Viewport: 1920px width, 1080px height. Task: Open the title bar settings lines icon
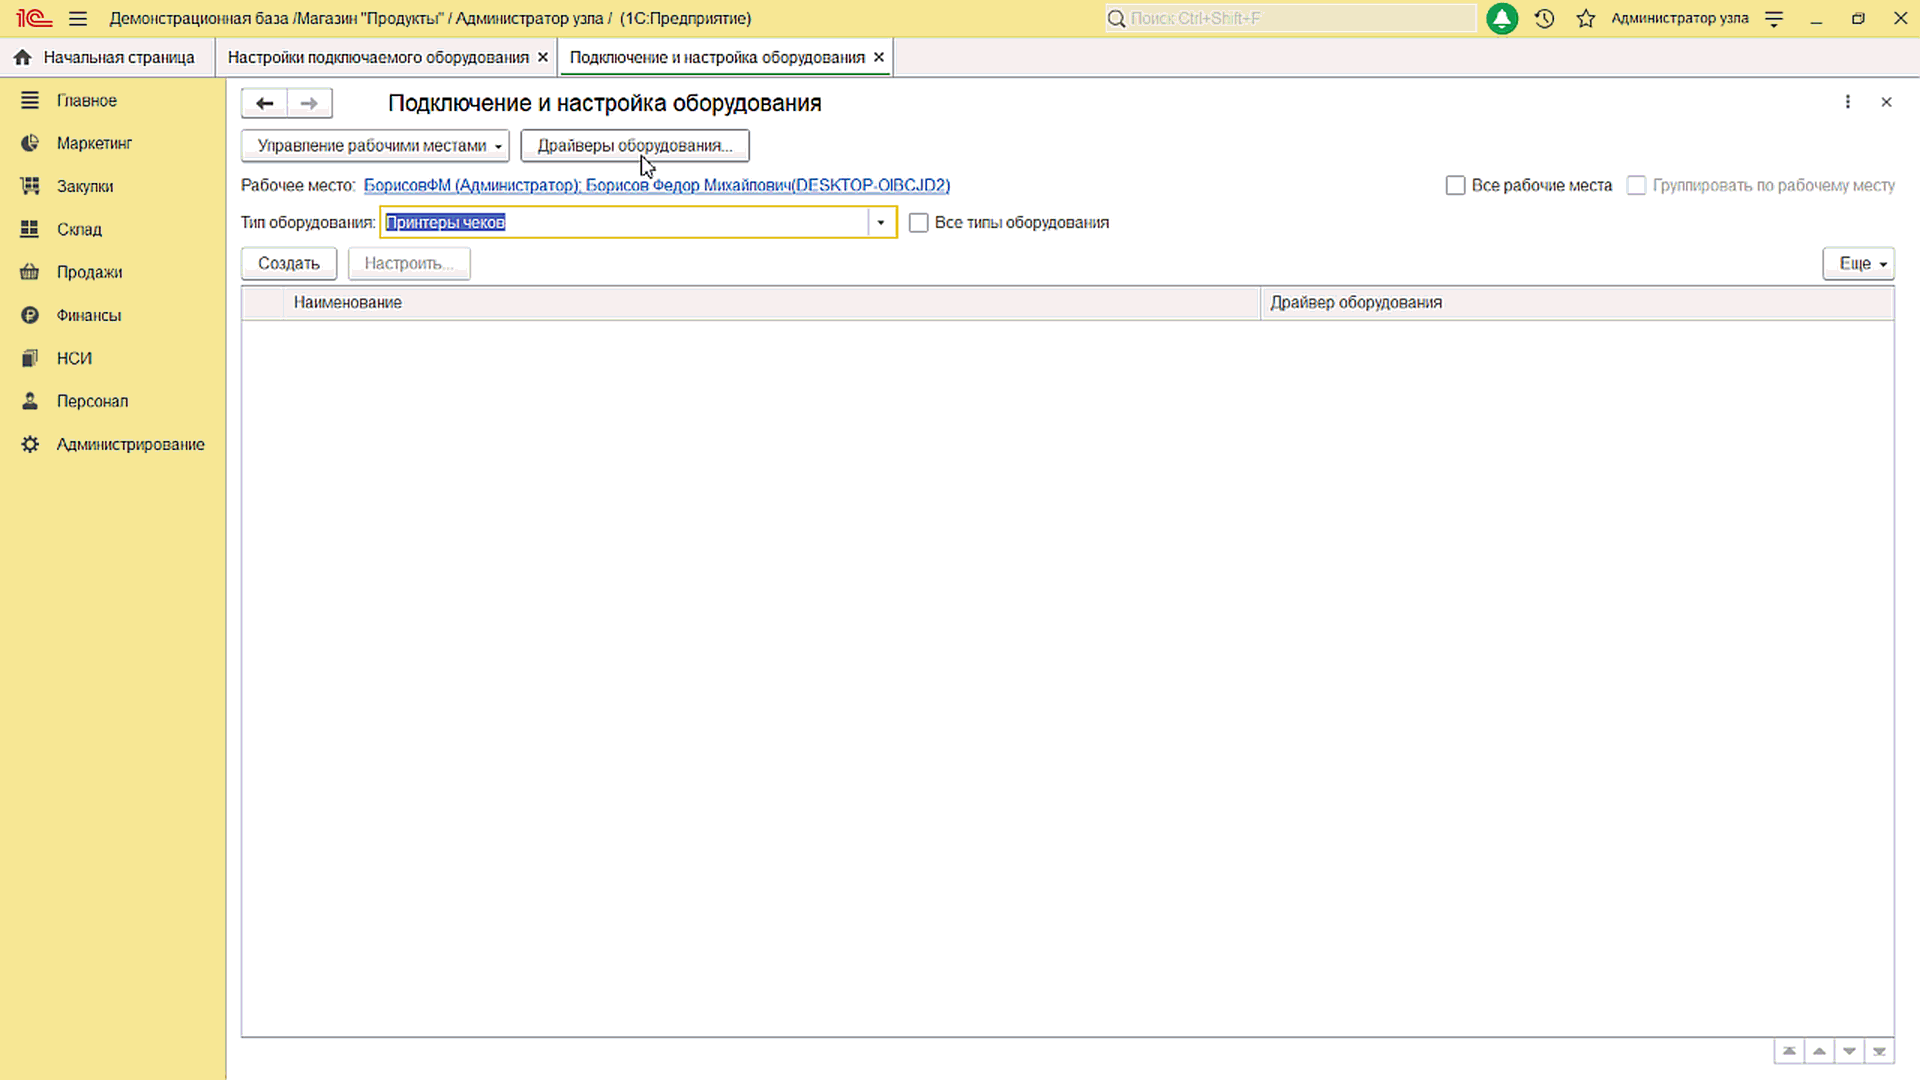[x=1774, y=18]
